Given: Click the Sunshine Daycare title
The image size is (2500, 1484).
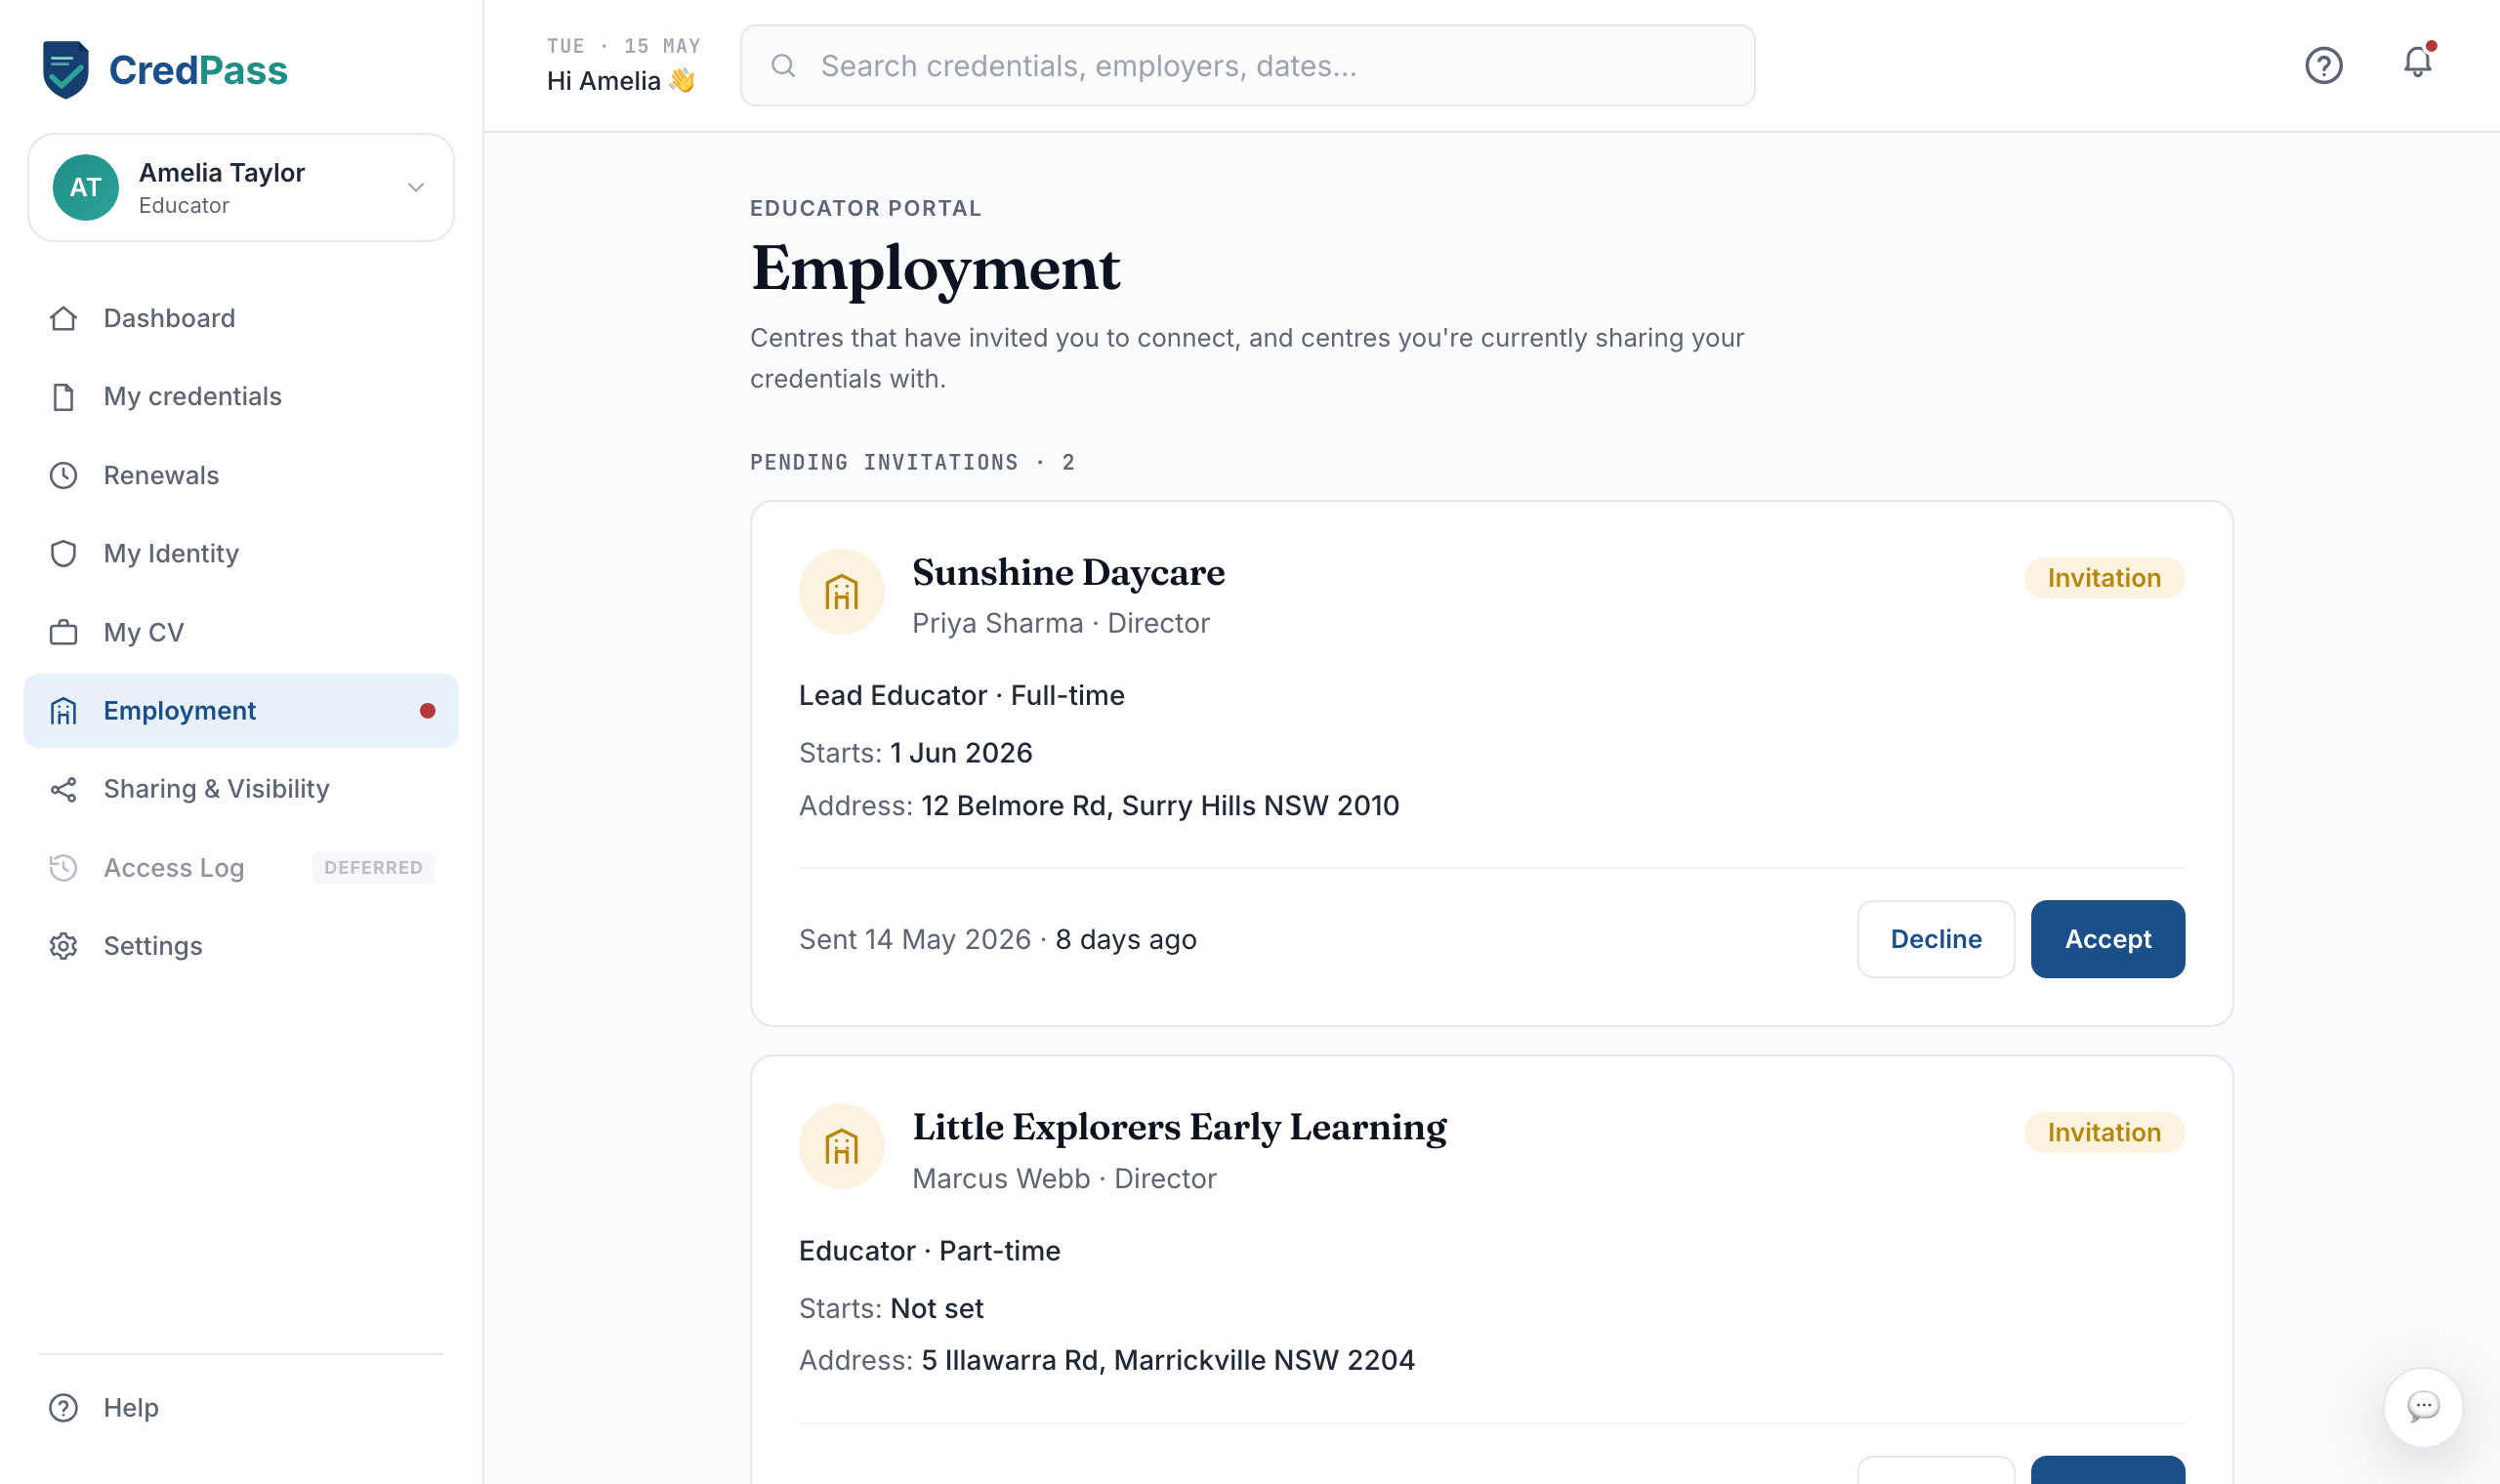Looking at the screenshot, I should 1068,572.
